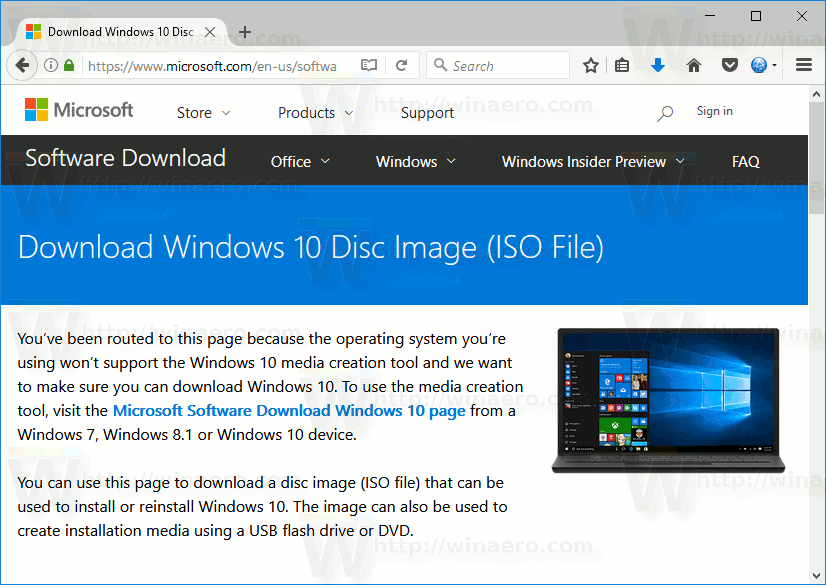Expand the globe extension dropdown arrow
Screen dimensions: 826x585
click(774, 66)
